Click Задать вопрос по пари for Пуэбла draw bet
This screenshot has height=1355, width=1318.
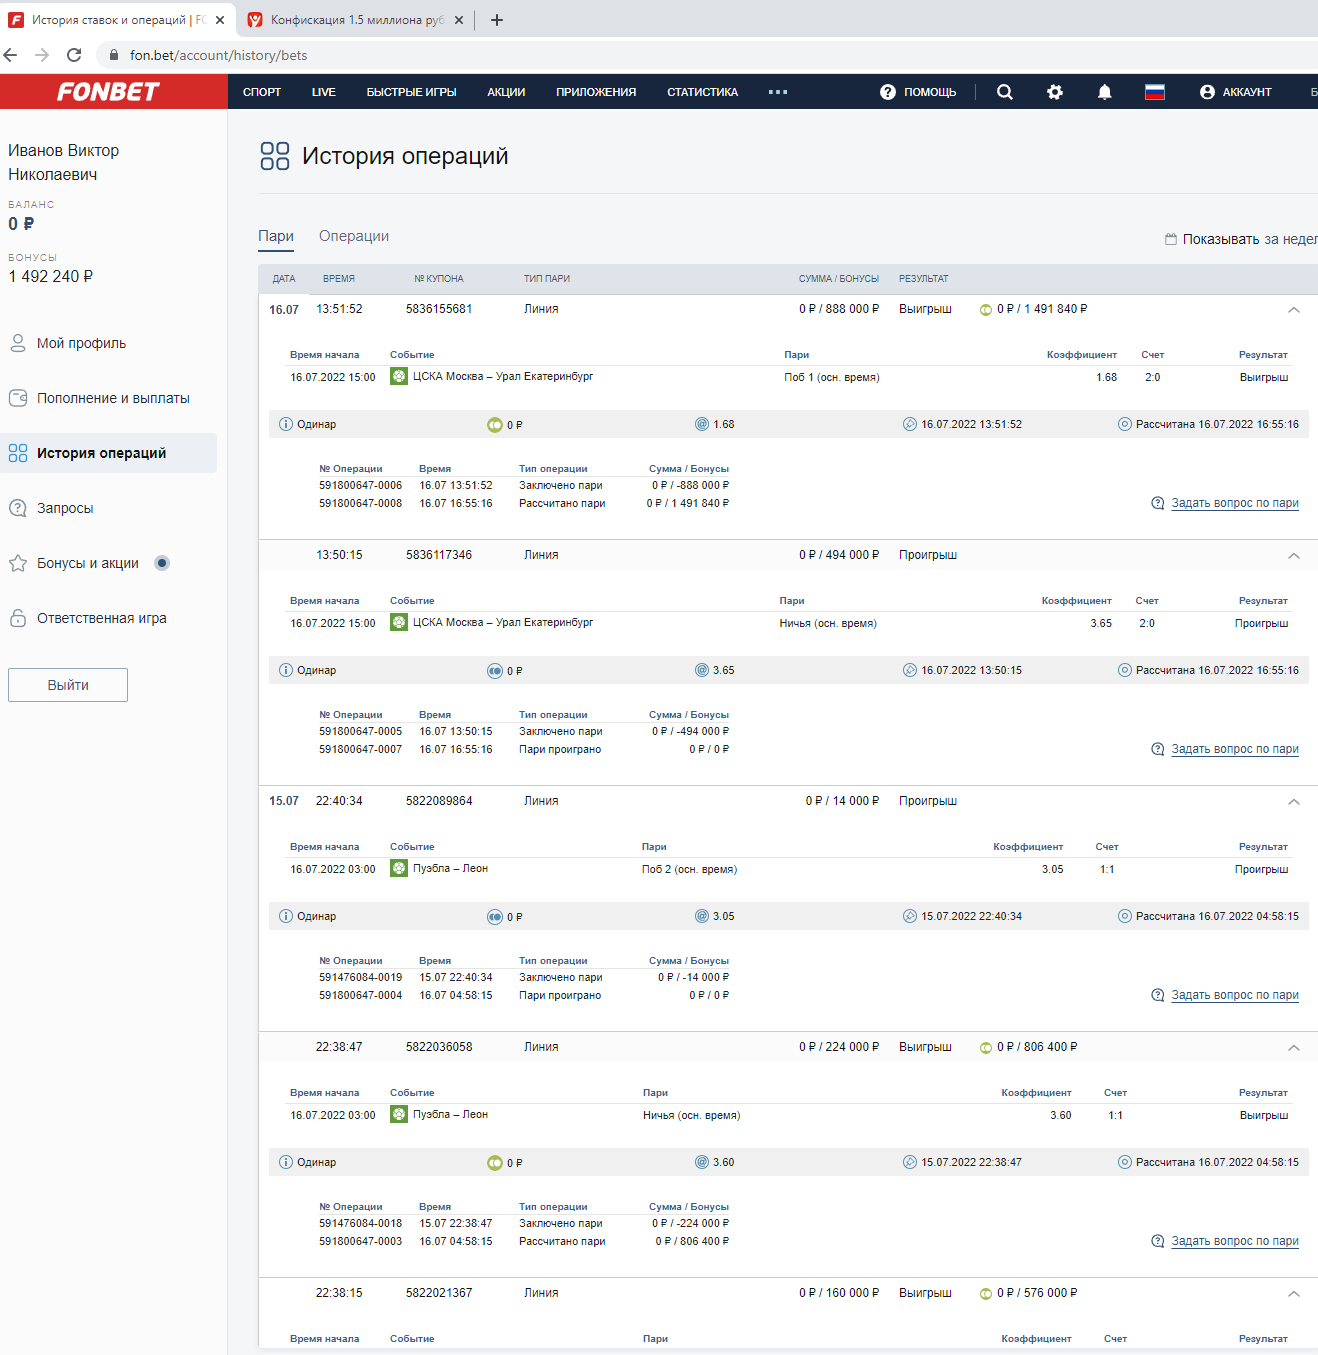[1234, 1241]
